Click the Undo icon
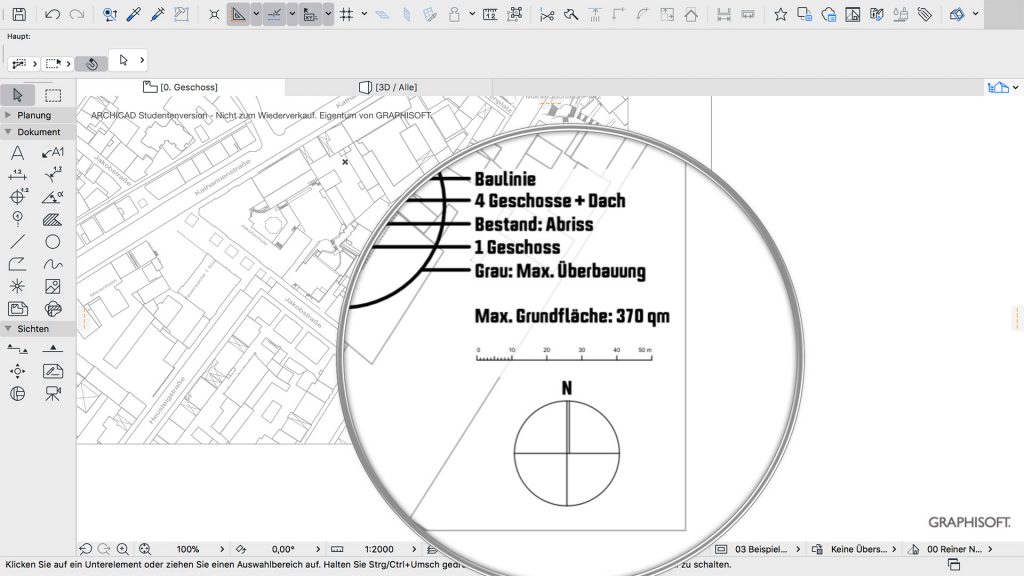The width and height of the screenshot is (1024, 576). (x=52, y=14)
